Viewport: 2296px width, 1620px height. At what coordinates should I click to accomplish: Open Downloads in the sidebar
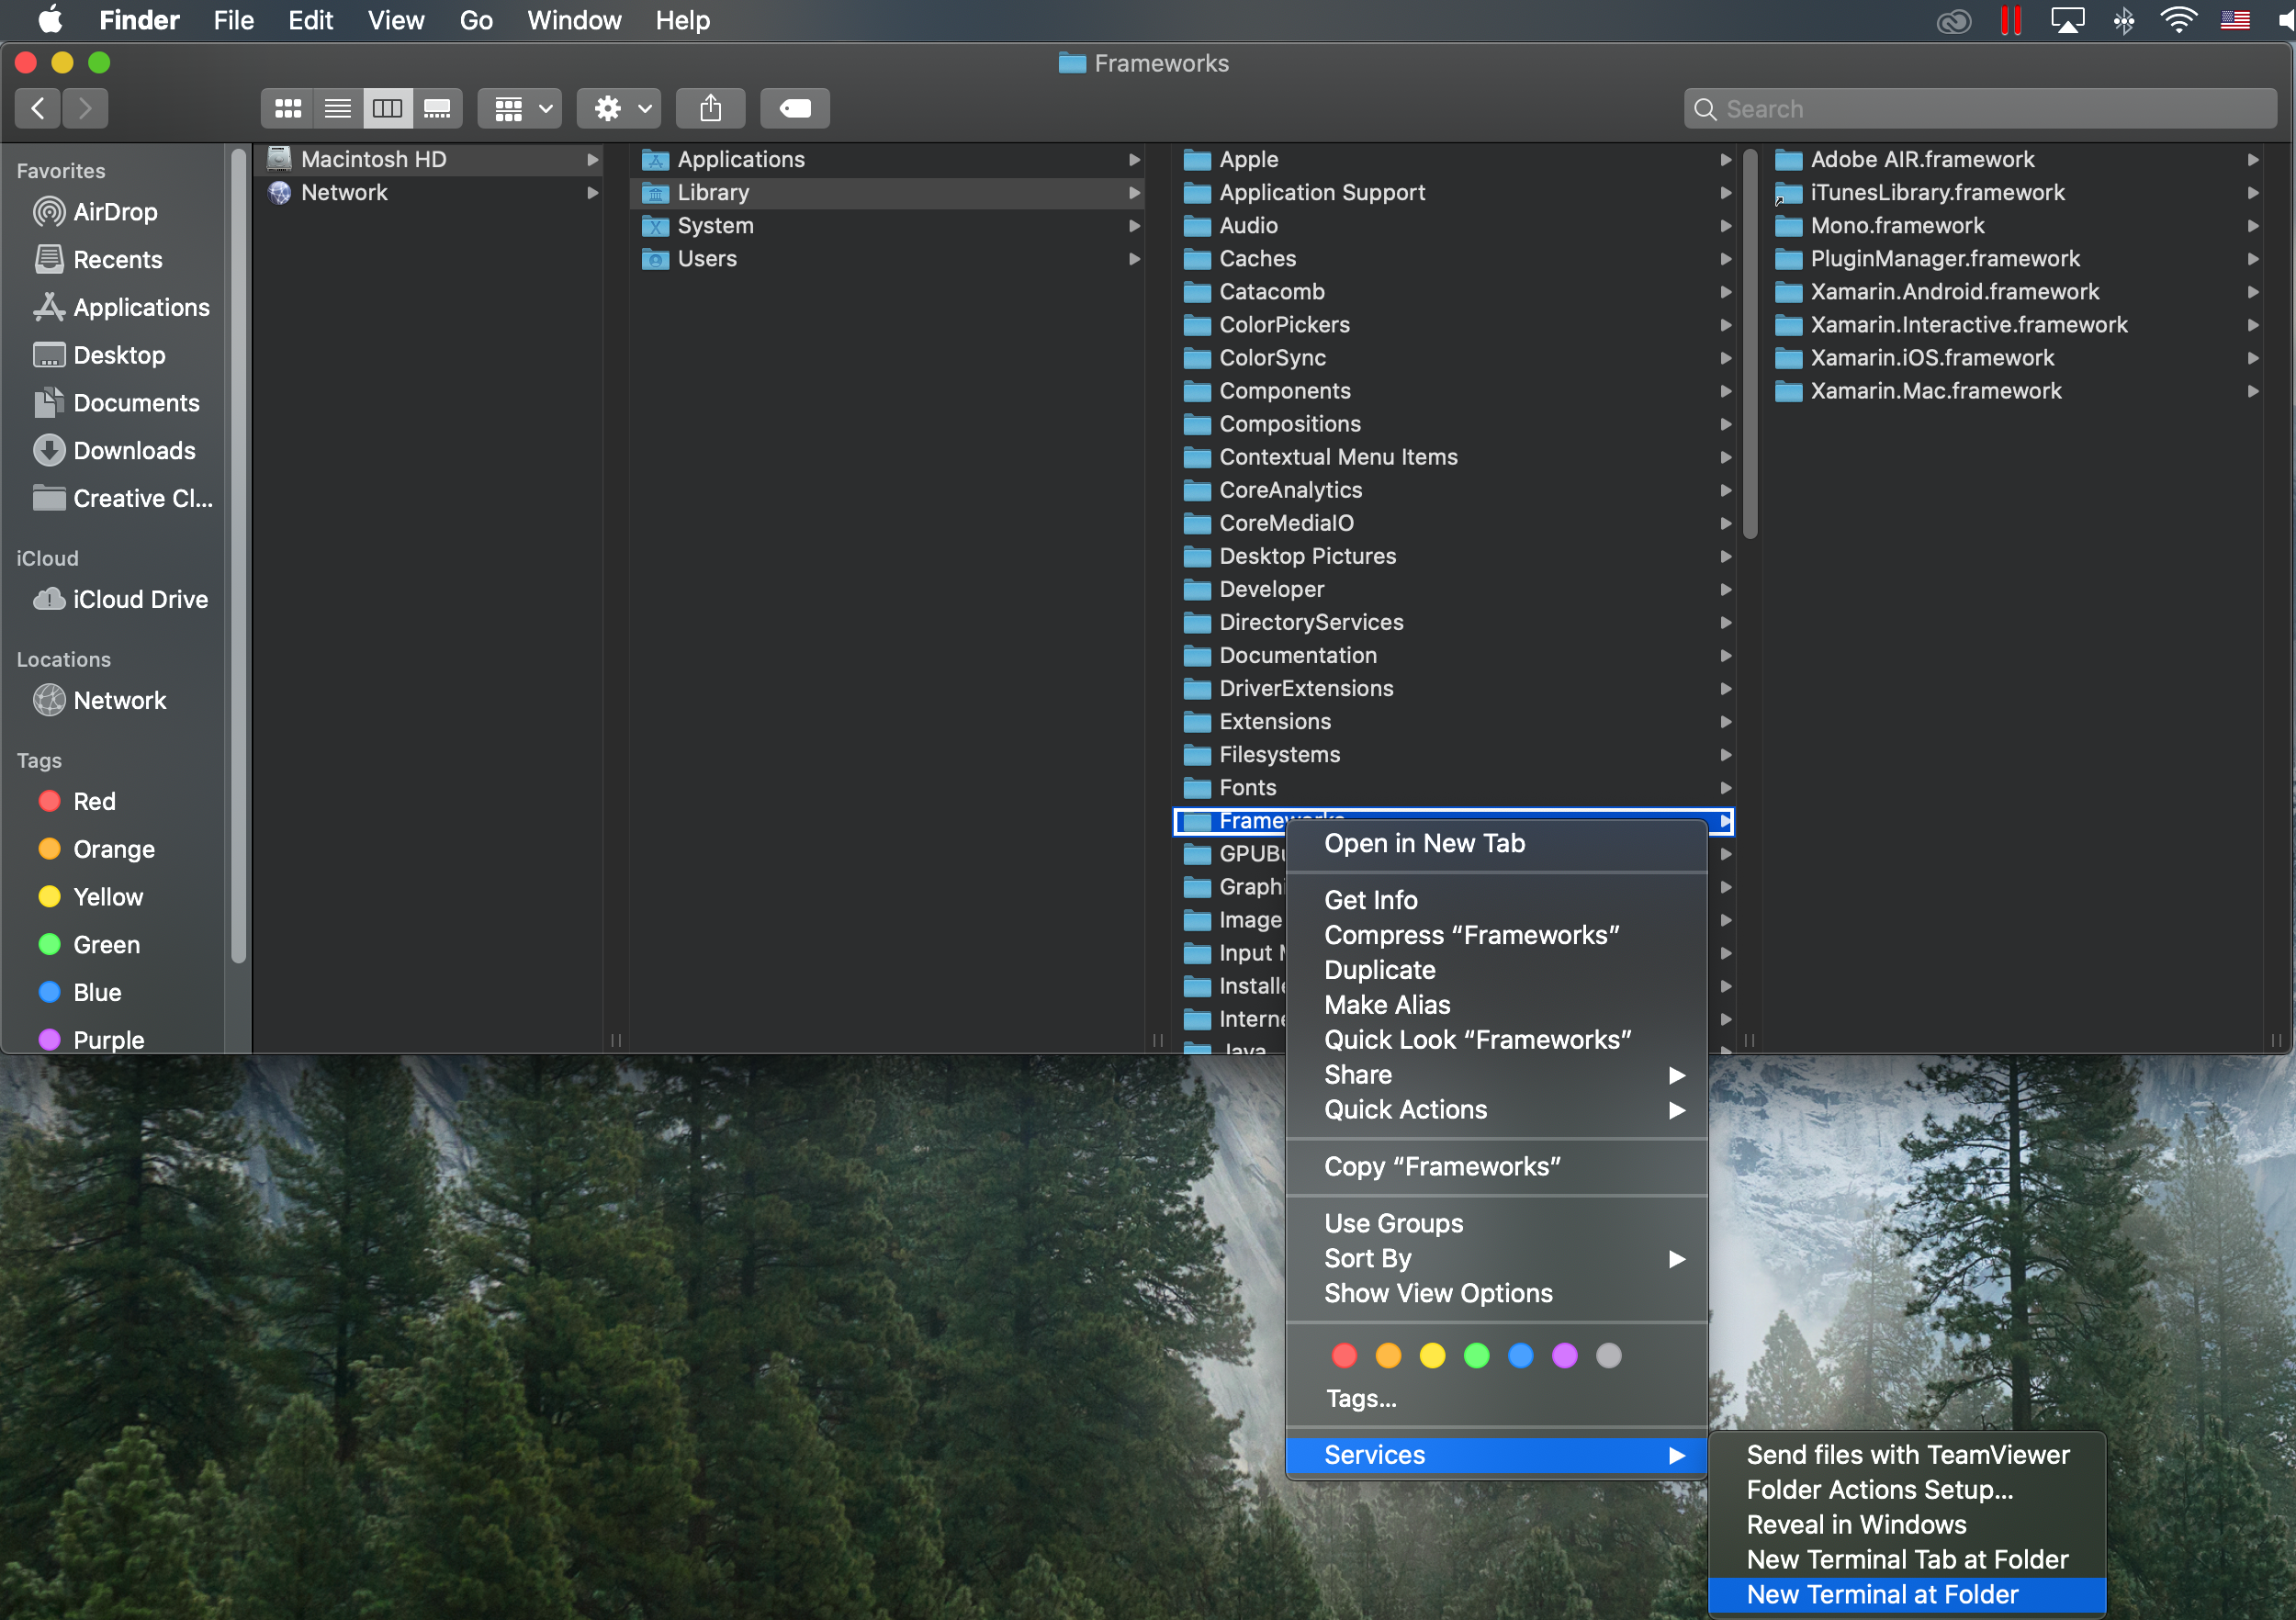(x=114, y=451)
